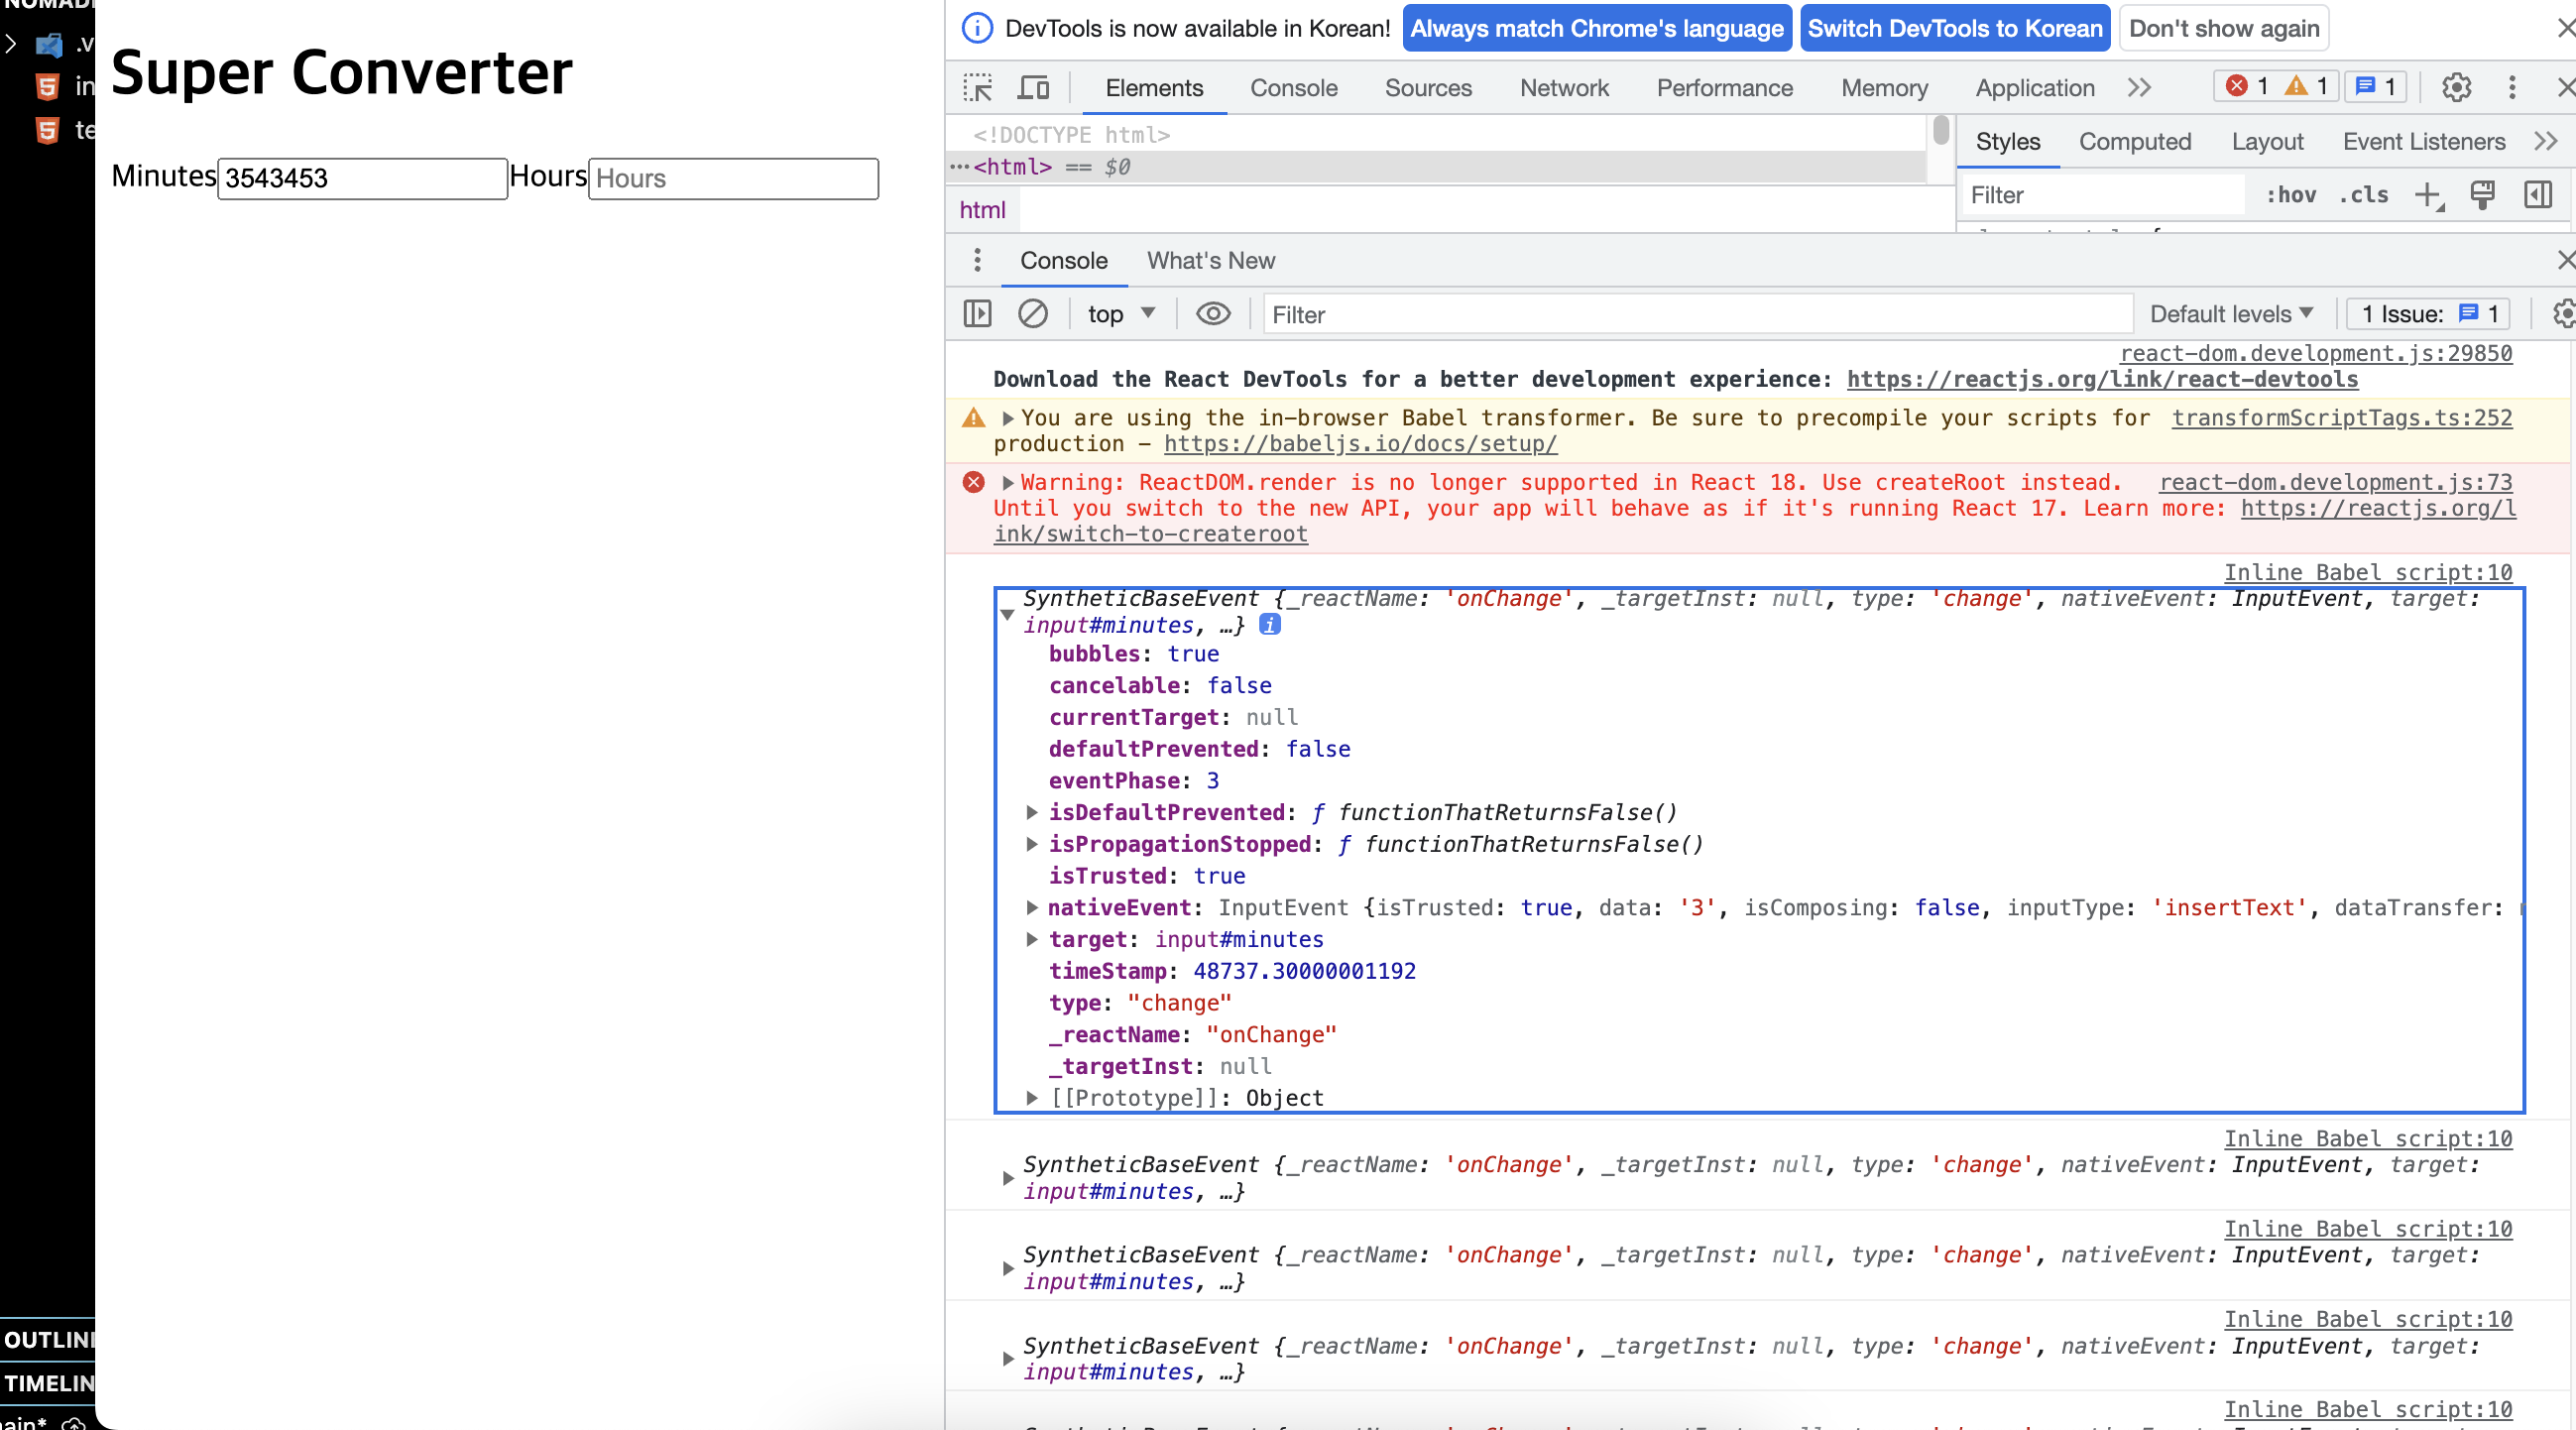Toggle the device toolbar icon

tap(1033, 88)
